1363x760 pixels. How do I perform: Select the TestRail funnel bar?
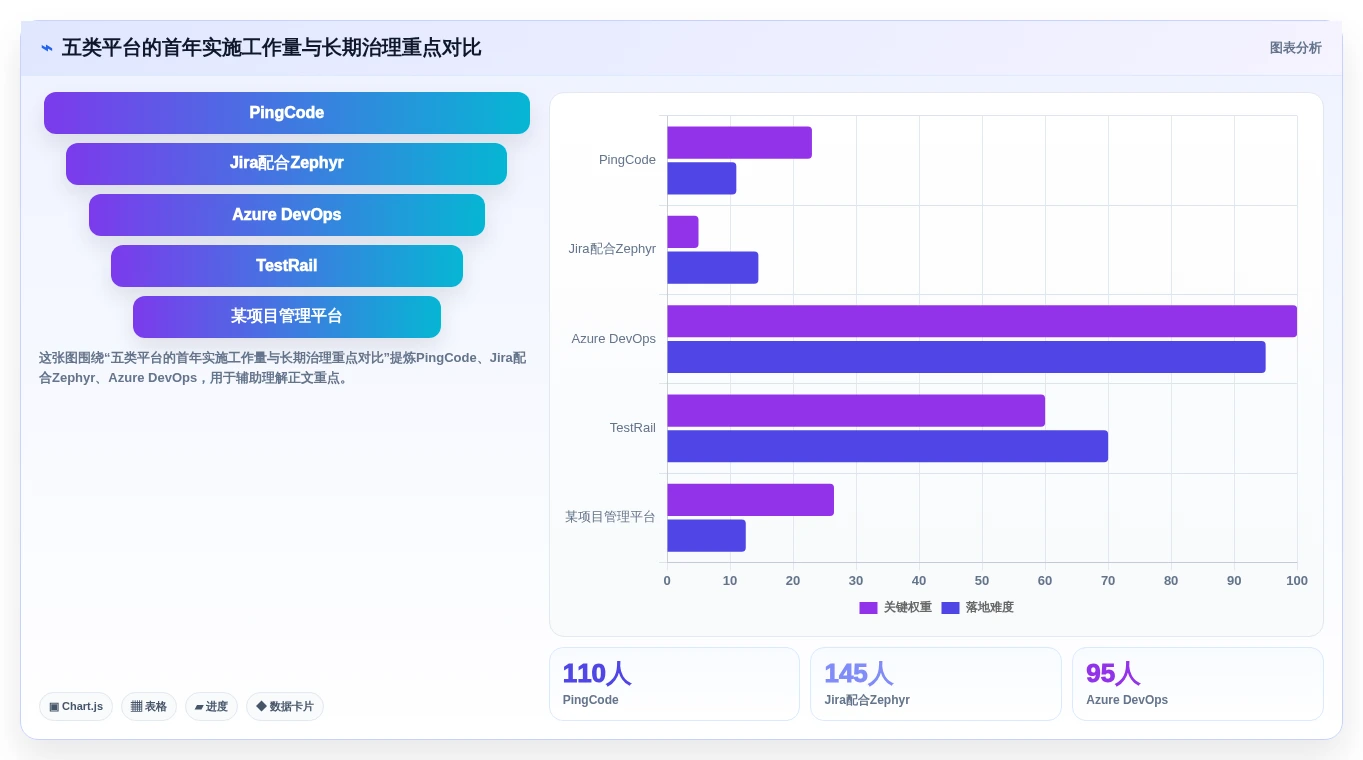coord(287,266)
